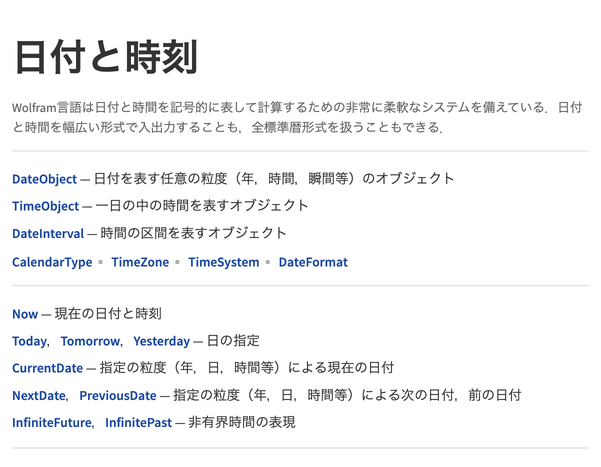Viewport: 601px width, 467px height.
Task: Click the 日付と時刻 page heading
Action: click(105, 57)
